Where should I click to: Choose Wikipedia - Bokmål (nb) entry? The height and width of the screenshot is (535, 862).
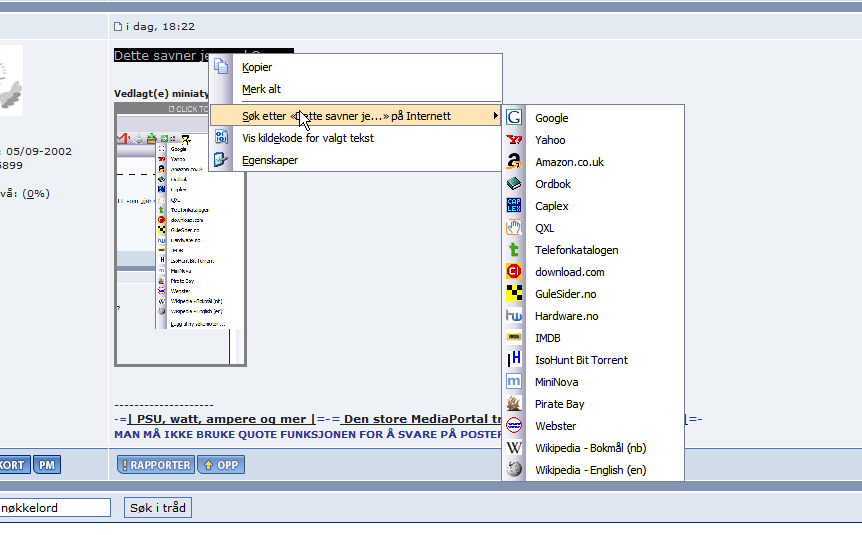[x=593, y=448]
